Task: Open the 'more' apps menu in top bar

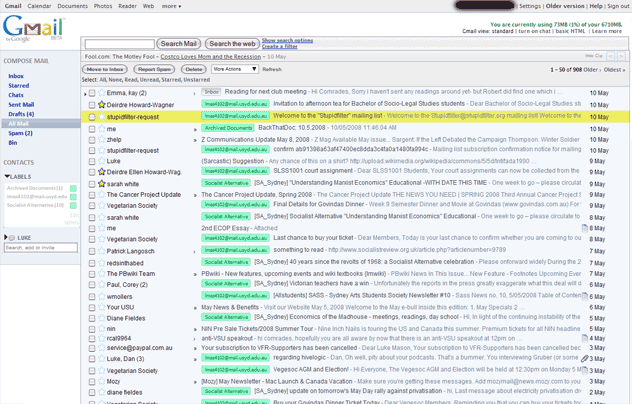Action: pyautogui.click(x=171, y=6)
